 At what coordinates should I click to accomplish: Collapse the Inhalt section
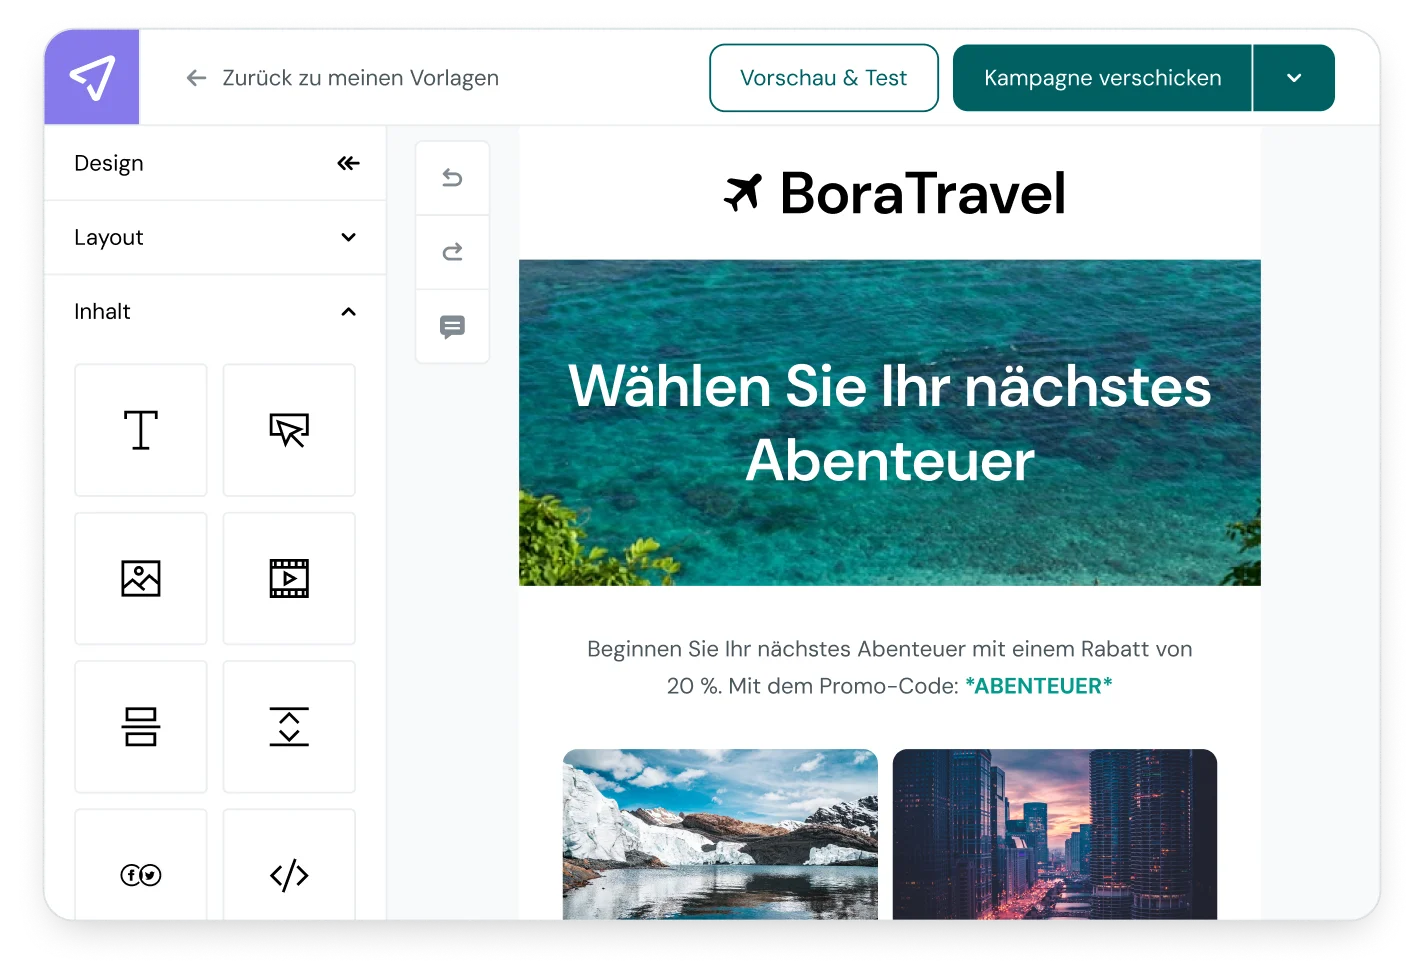[x=215, y=311]
